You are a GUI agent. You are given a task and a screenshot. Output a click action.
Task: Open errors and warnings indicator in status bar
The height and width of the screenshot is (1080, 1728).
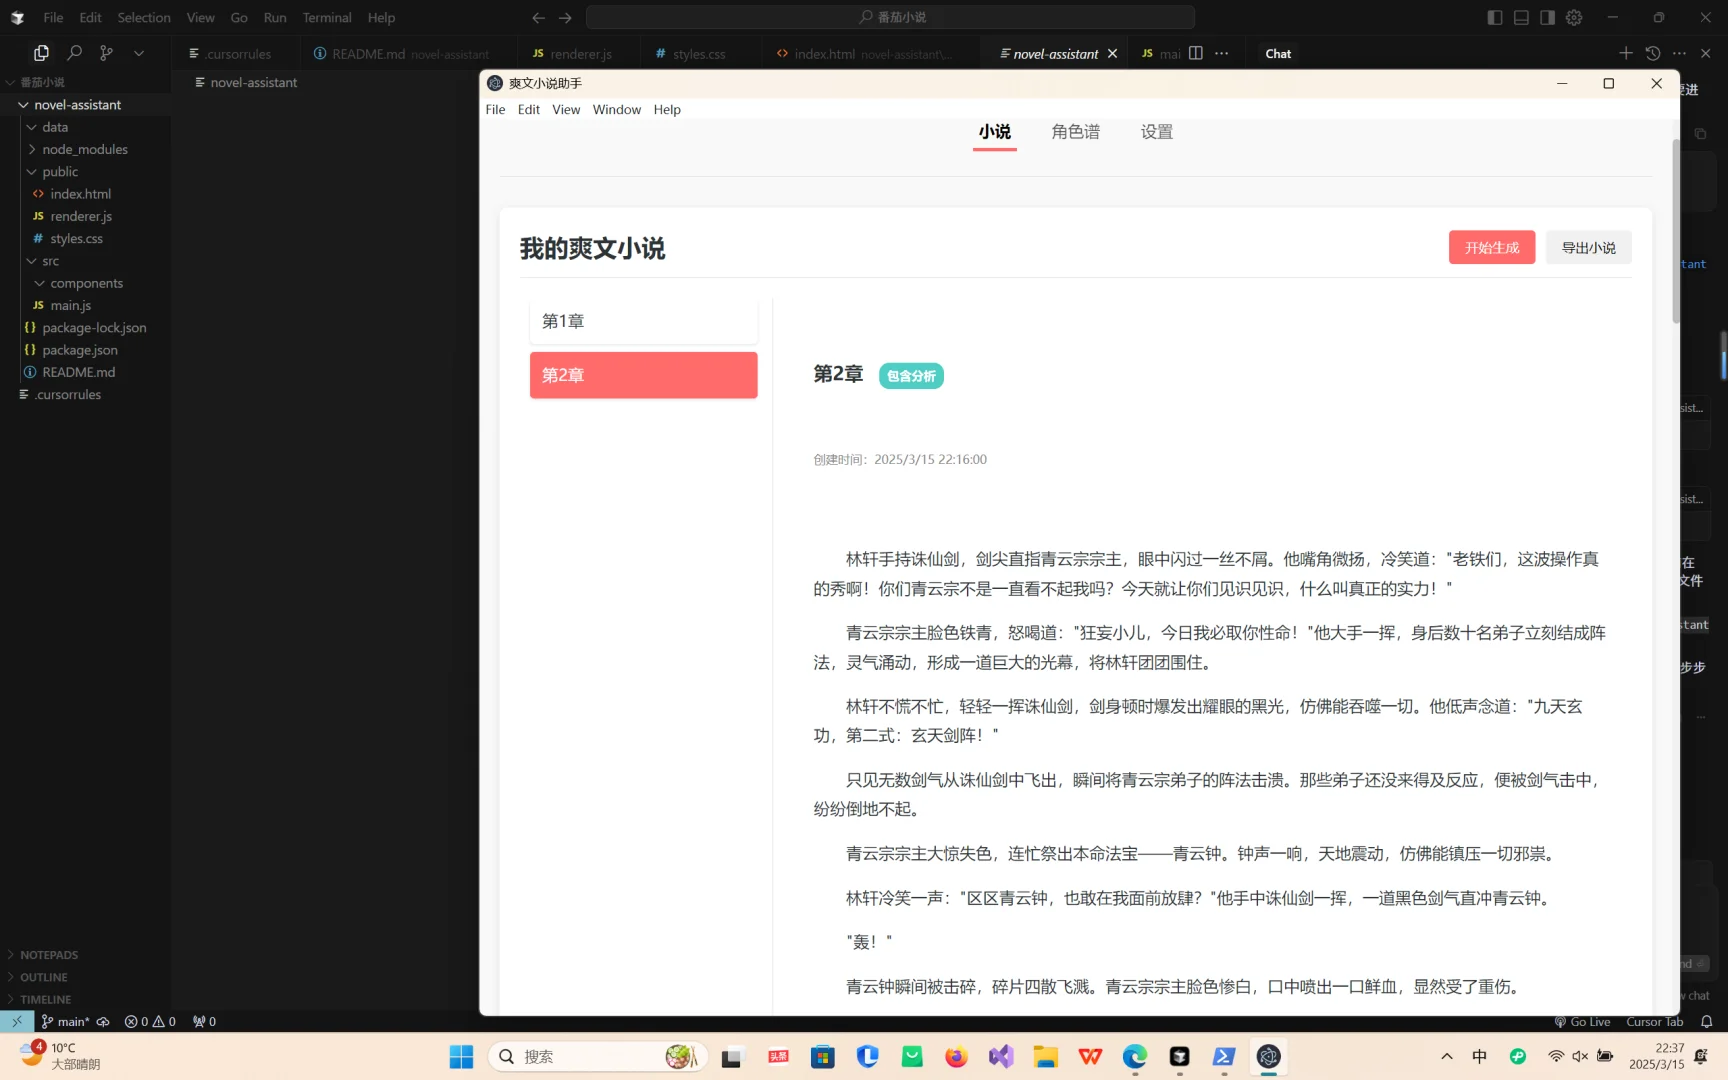(150, 1021)
